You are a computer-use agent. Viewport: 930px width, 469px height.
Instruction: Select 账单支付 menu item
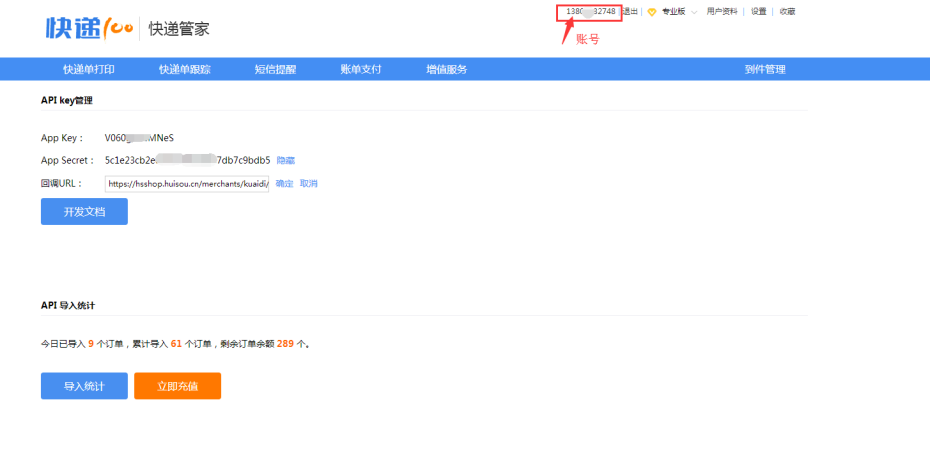[x=360, y=70]
